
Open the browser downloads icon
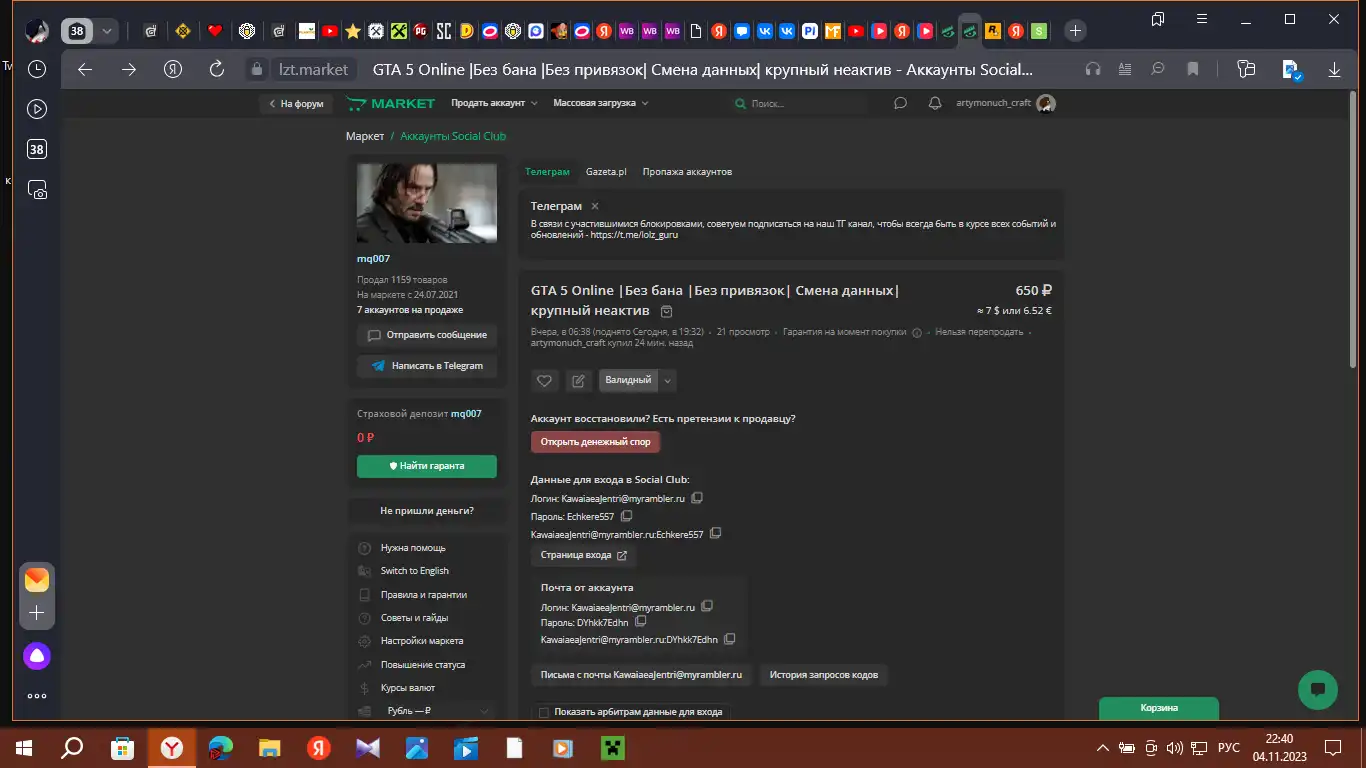tap(1334, 69)
